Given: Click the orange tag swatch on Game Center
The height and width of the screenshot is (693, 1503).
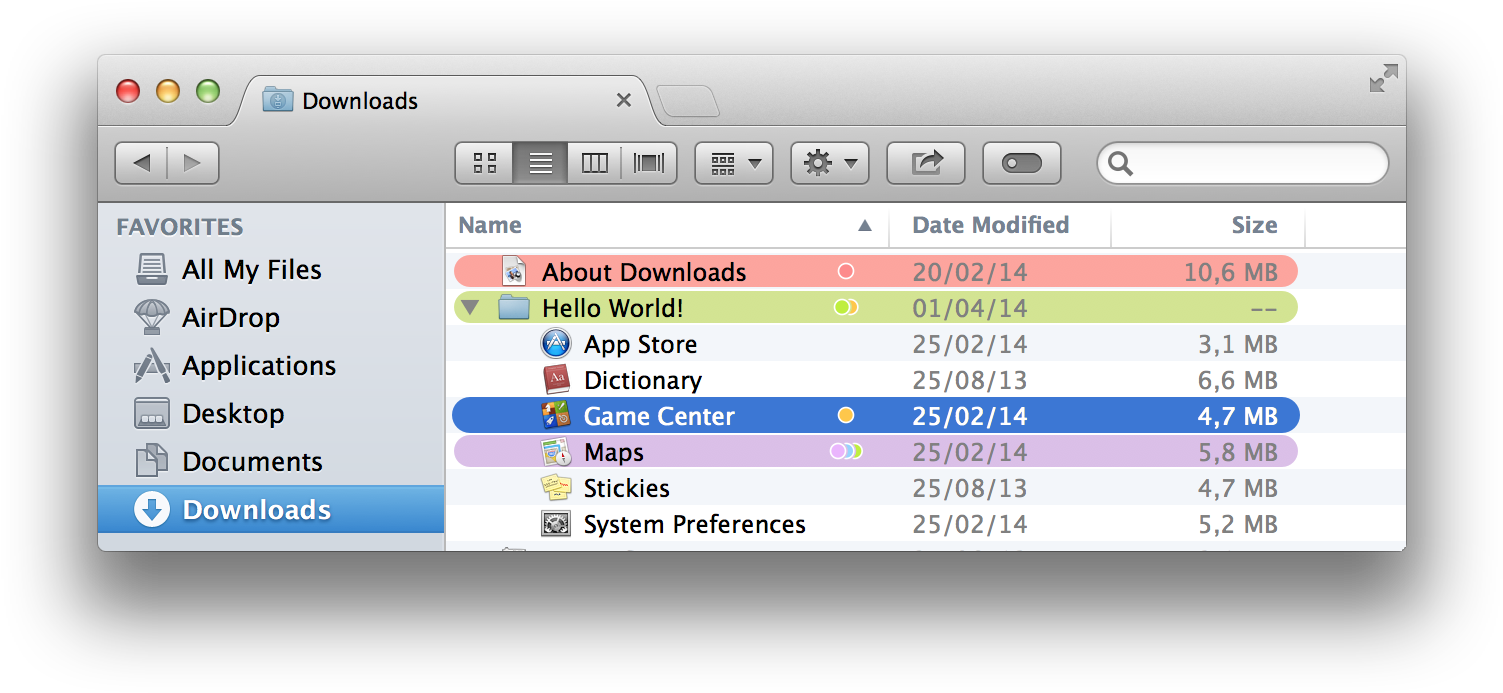Looking at the screenshot, I should [845, 415].
